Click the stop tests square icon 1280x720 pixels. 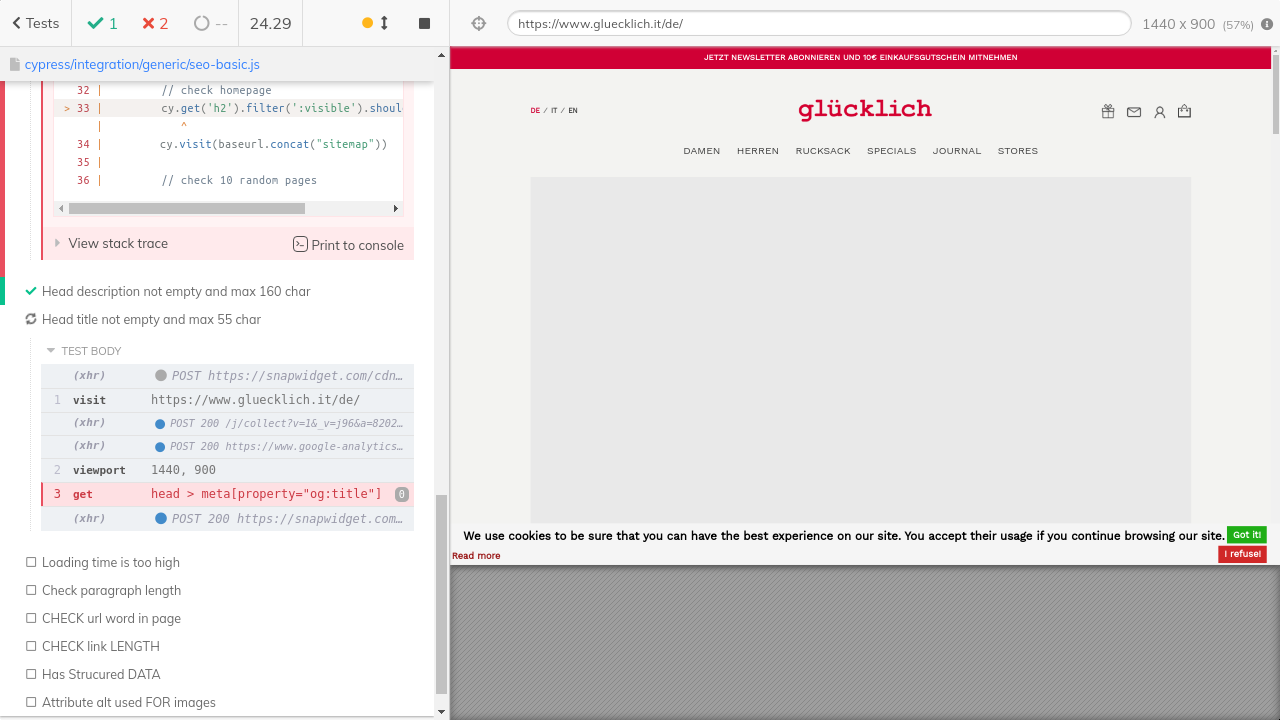424,23
